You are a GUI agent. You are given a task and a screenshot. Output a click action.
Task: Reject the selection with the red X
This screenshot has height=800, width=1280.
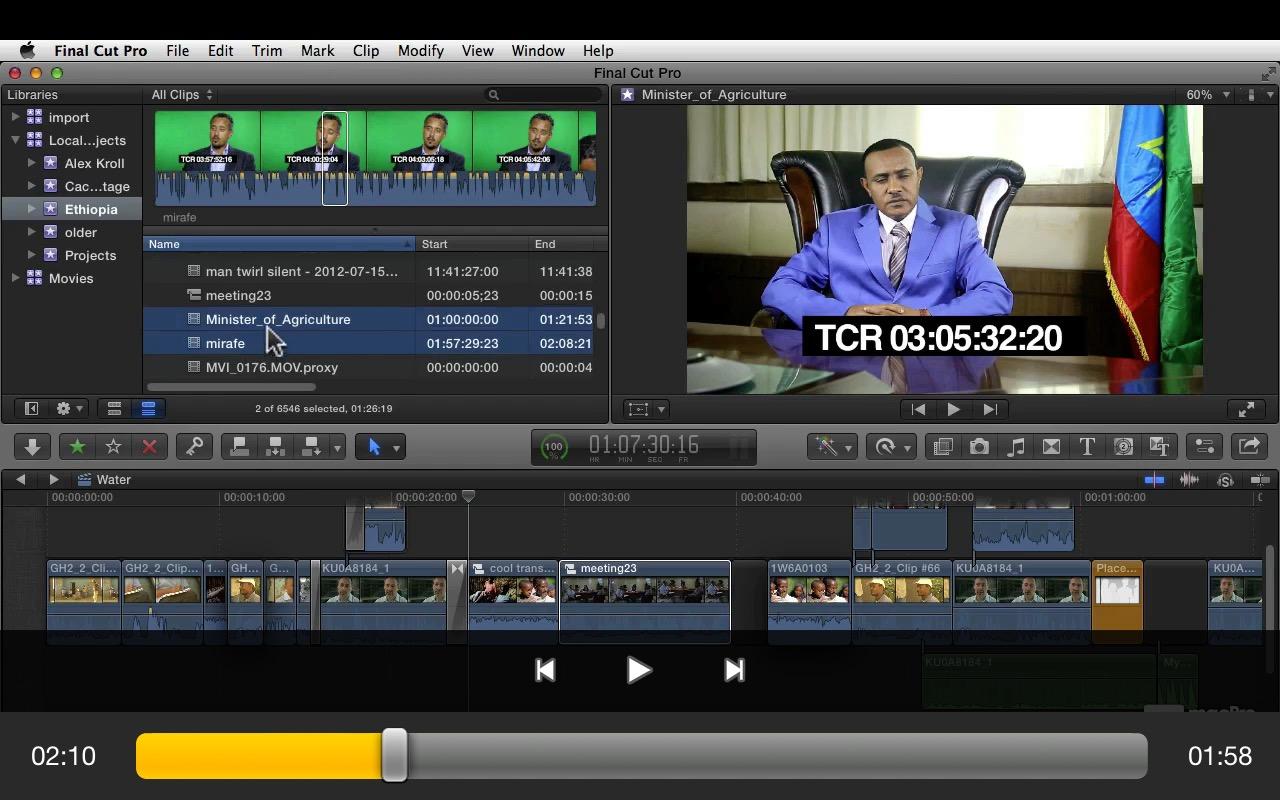(x=150, y=447)
